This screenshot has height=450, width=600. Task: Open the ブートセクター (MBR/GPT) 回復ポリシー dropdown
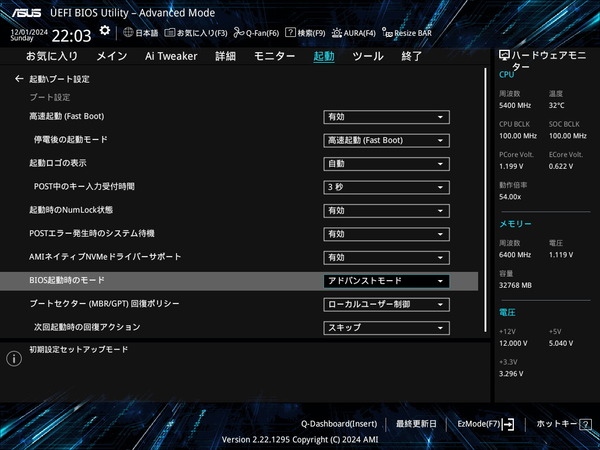pyautogui.click(x=386, y=304)
